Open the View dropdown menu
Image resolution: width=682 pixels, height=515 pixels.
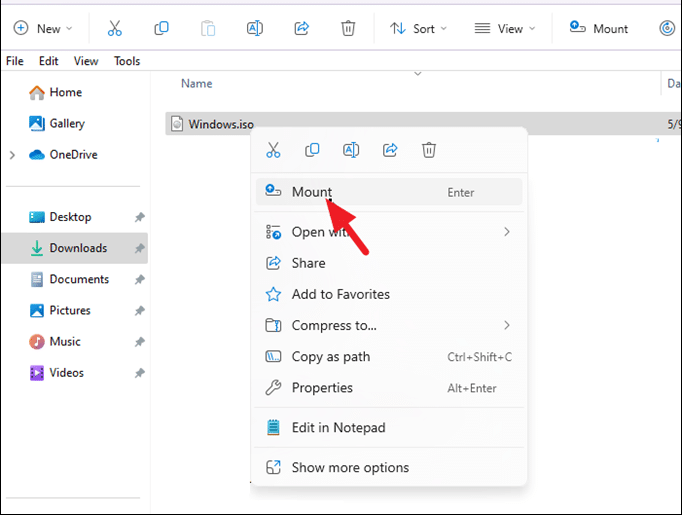(504, 28)
